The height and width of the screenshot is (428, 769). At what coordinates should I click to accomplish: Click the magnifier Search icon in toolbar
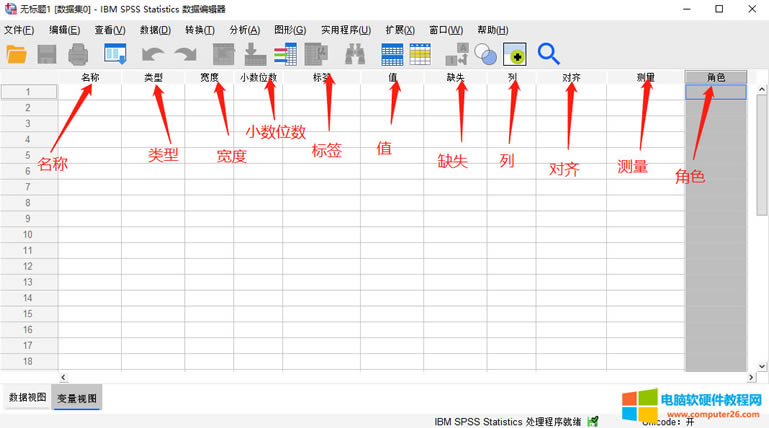pyautogui.click(x=548, y=54)
